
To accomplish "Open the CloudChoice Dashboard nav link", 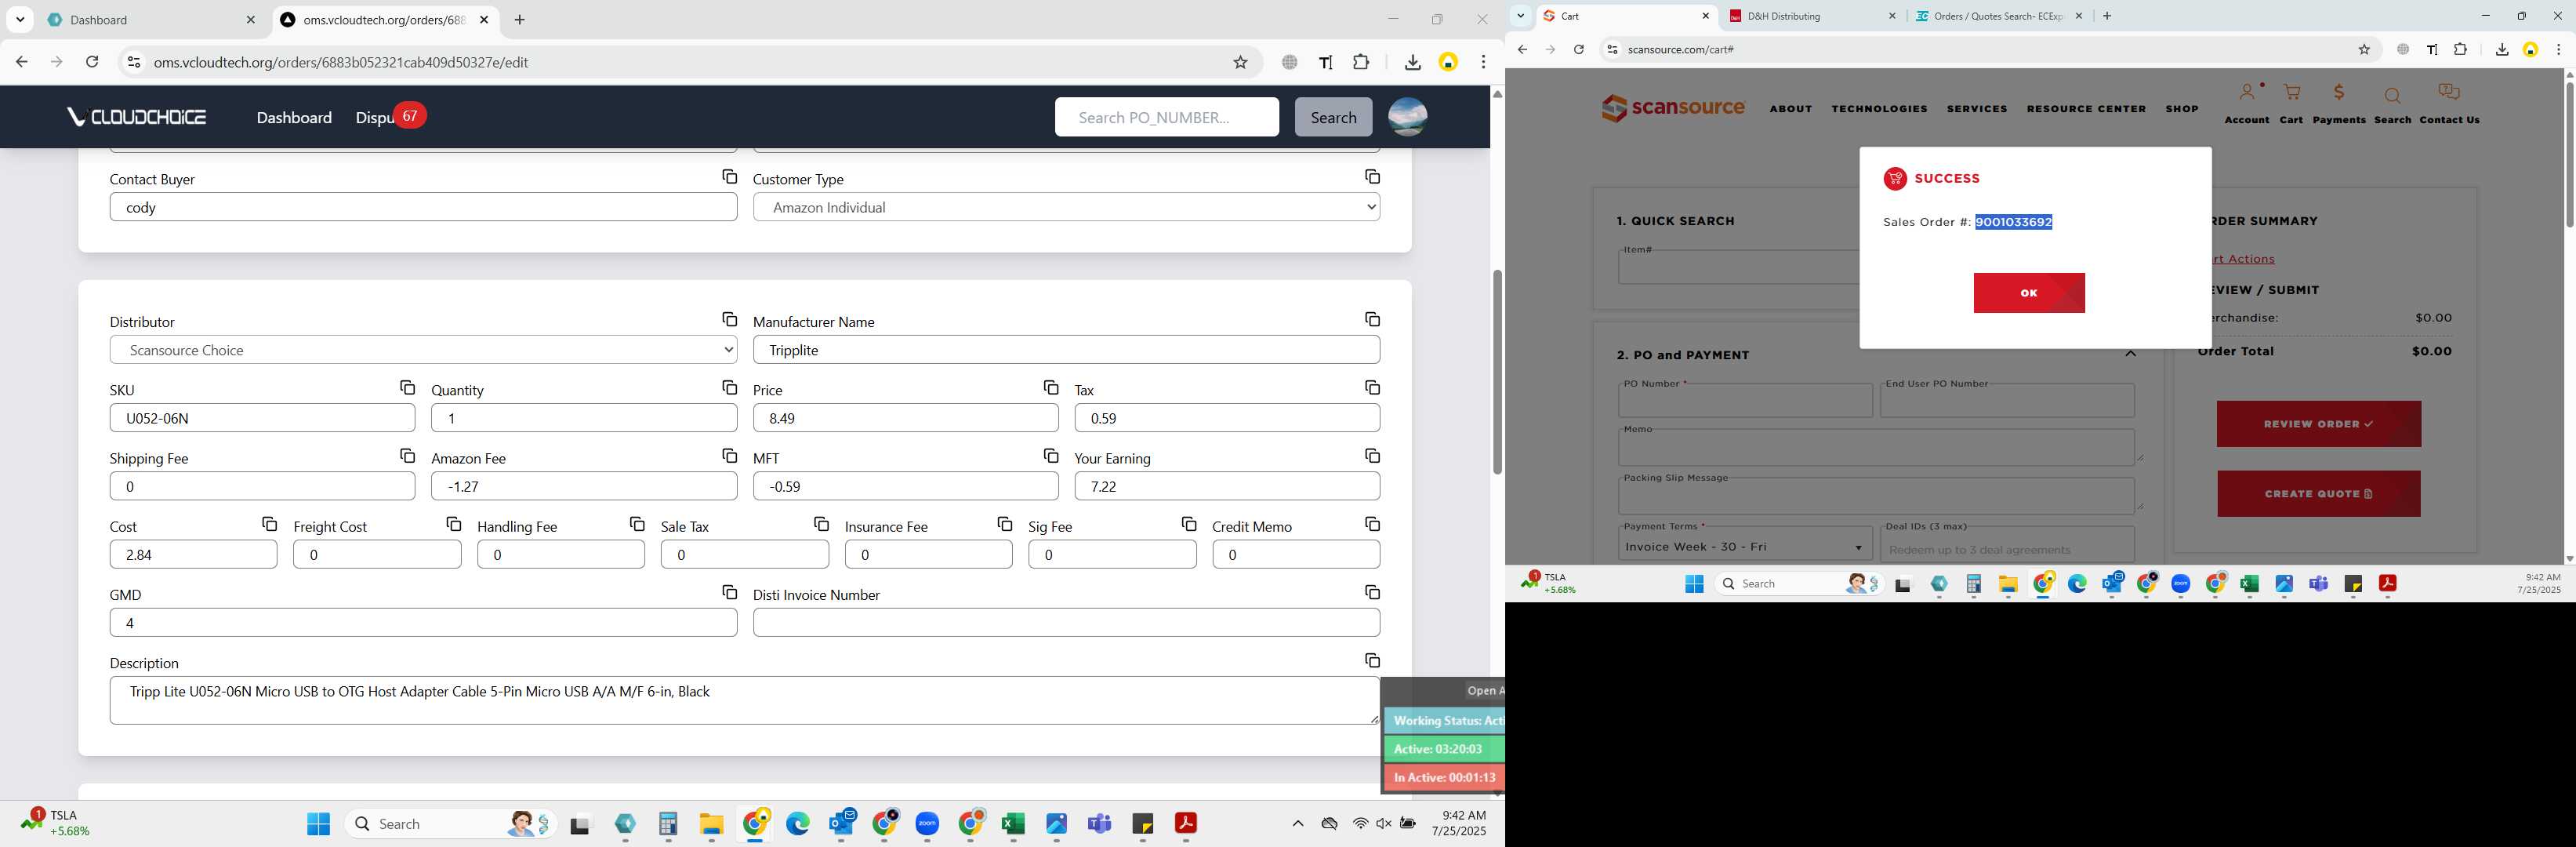I will 294,117.
